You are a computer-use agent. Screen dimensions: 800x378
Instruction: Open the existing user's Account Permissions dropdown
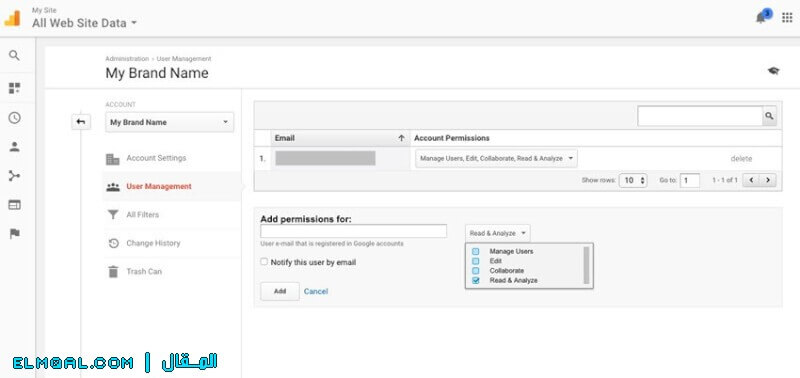pos(496,159)
